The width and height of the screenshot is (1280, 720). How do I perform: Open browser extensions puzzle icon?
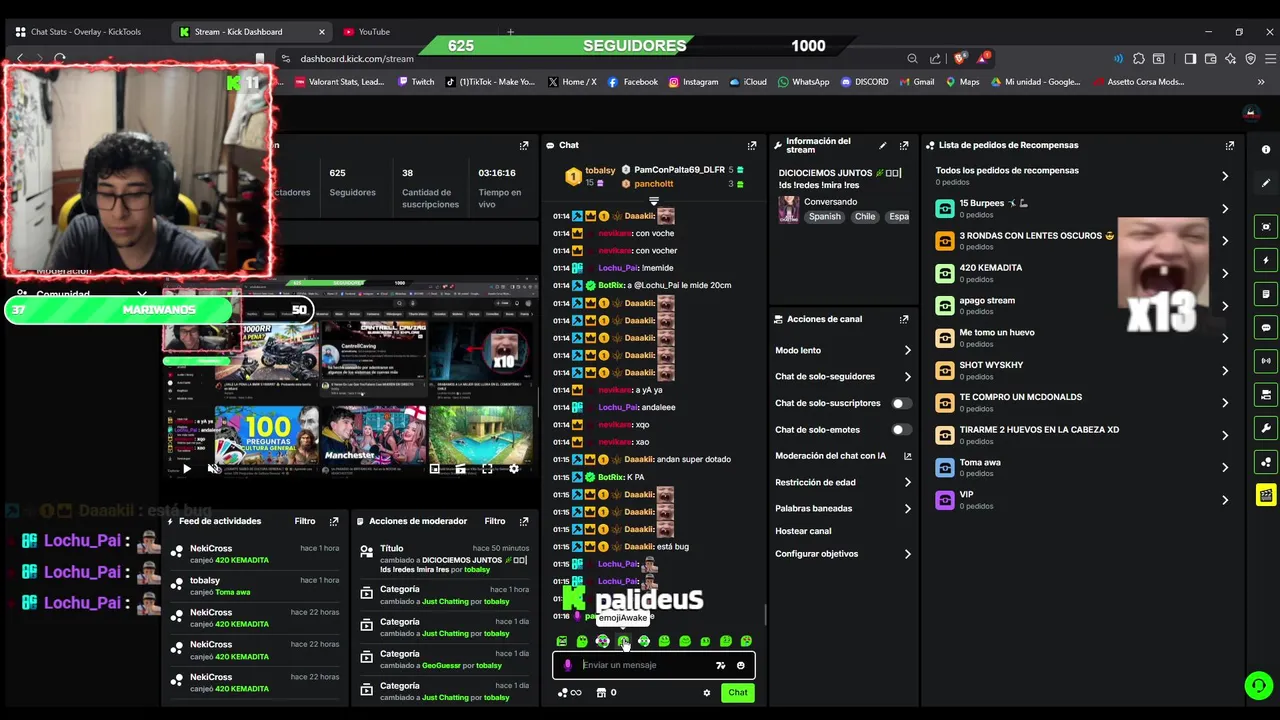point(1138,58)
